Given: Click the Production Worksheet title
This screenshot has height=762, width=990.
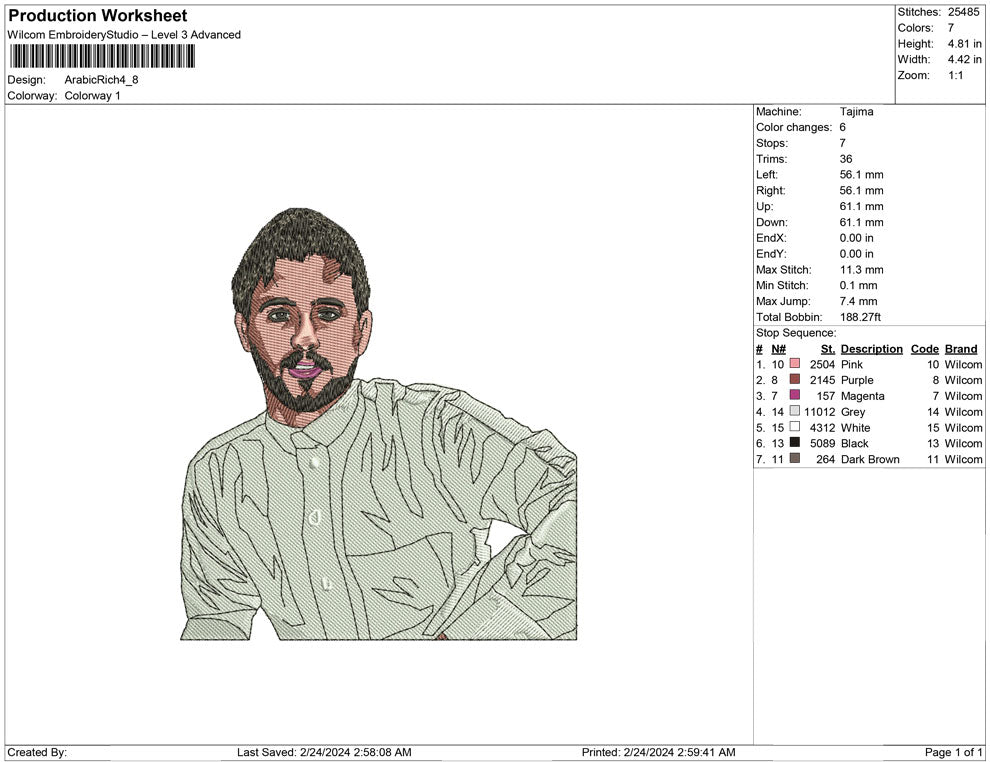Looking at the screenshot, I should click(x=97, y=16).
